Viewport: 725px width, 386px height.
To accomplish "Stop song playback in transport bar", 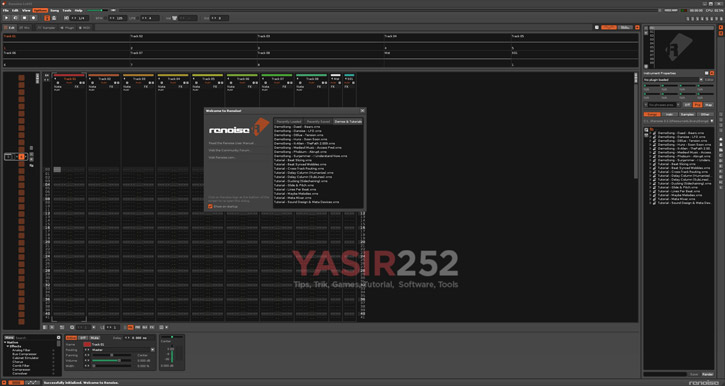I will 25,18.
